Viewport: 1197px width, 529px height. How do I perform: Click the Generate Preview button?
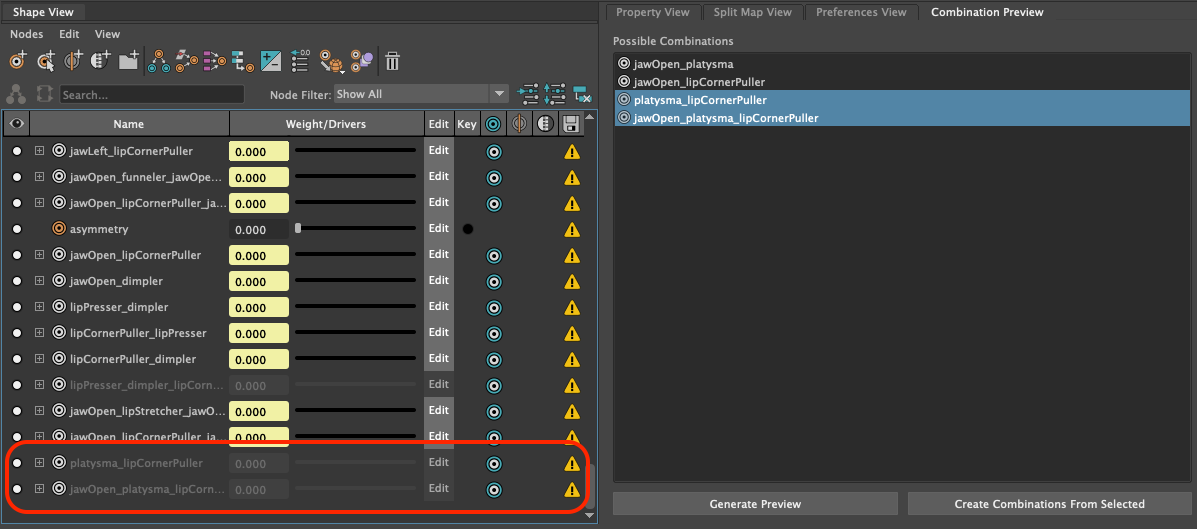755,504
